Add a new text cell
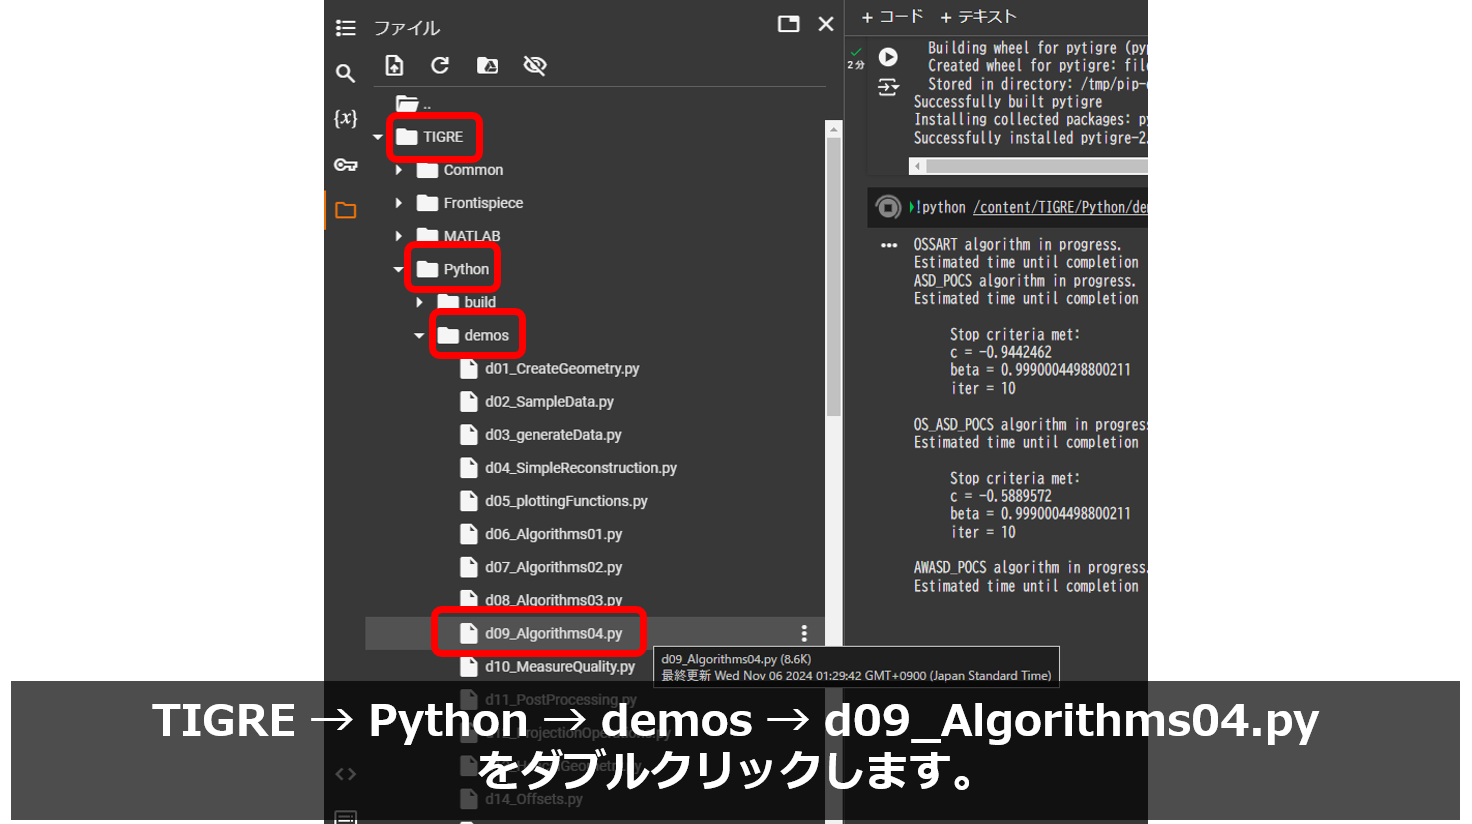Image resolution: width=1472 pixels, height=824 pixels. [979, 17]
